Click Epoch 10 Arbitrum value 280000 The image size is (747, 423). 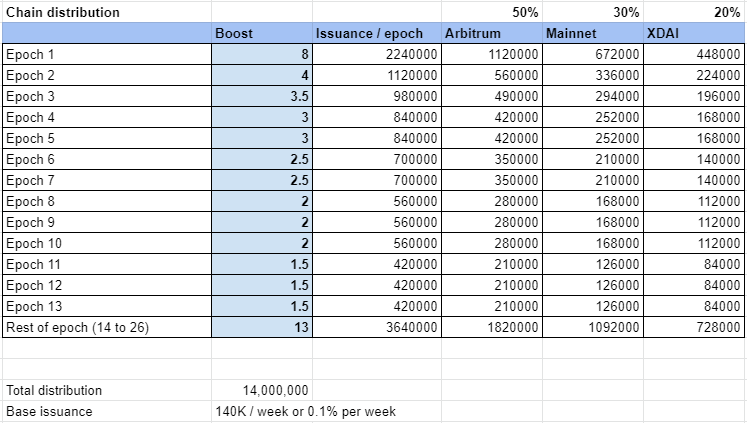click(492, 243)
